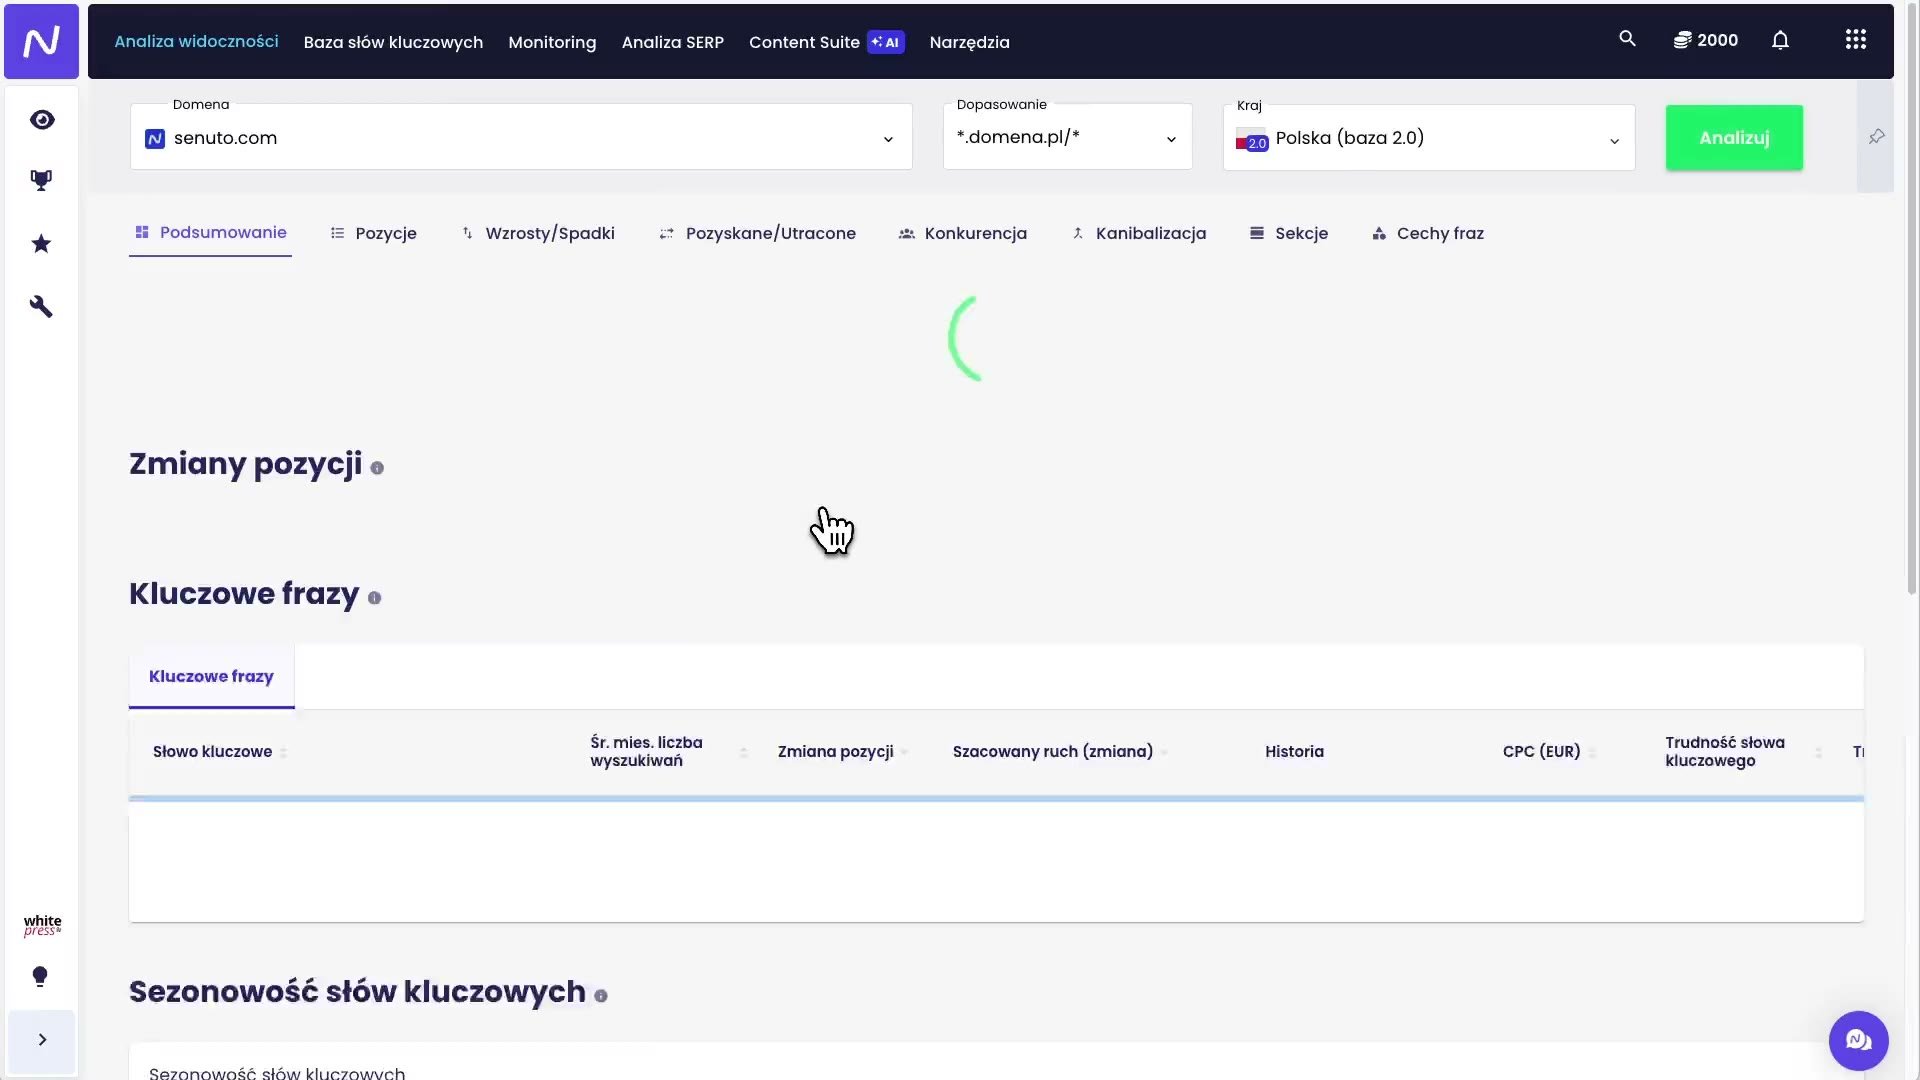Open the Narzędzia menu

[969, 42]
